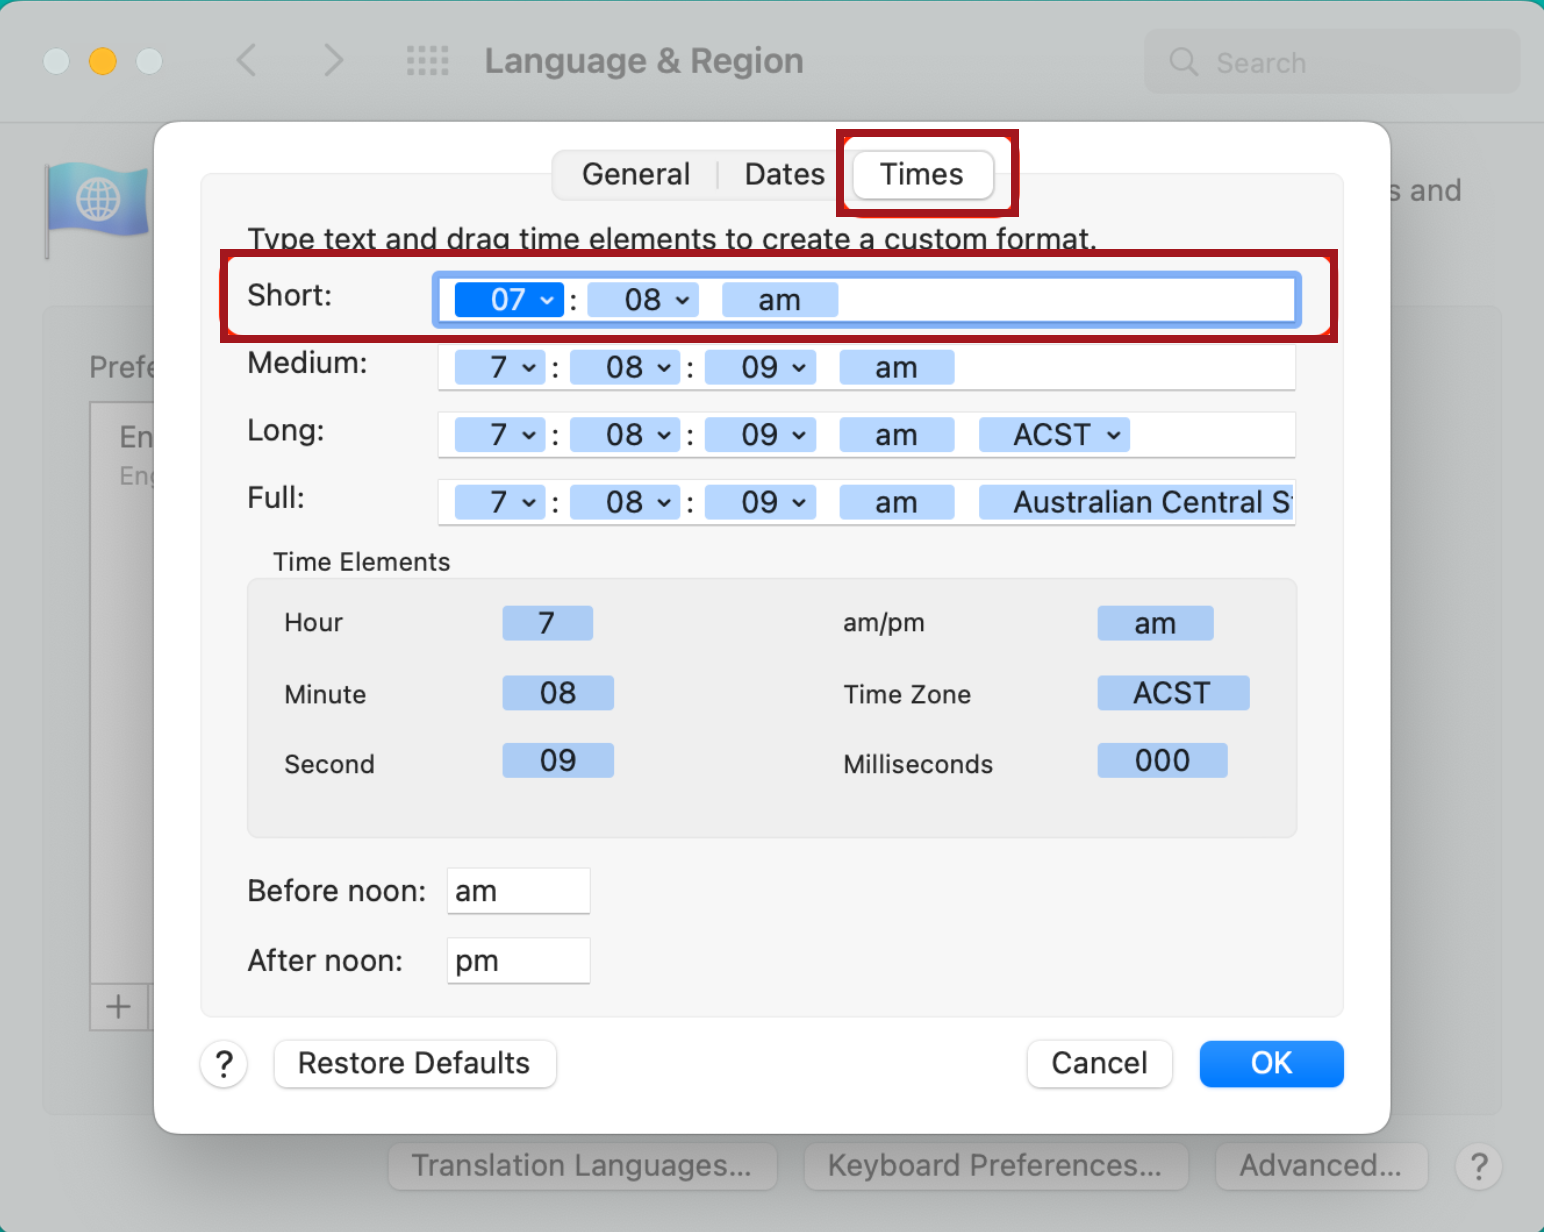This screenshot has height=1232, width=1544.
Task: Click the Time Elements heading text
Action: click(x=362, y=562)
